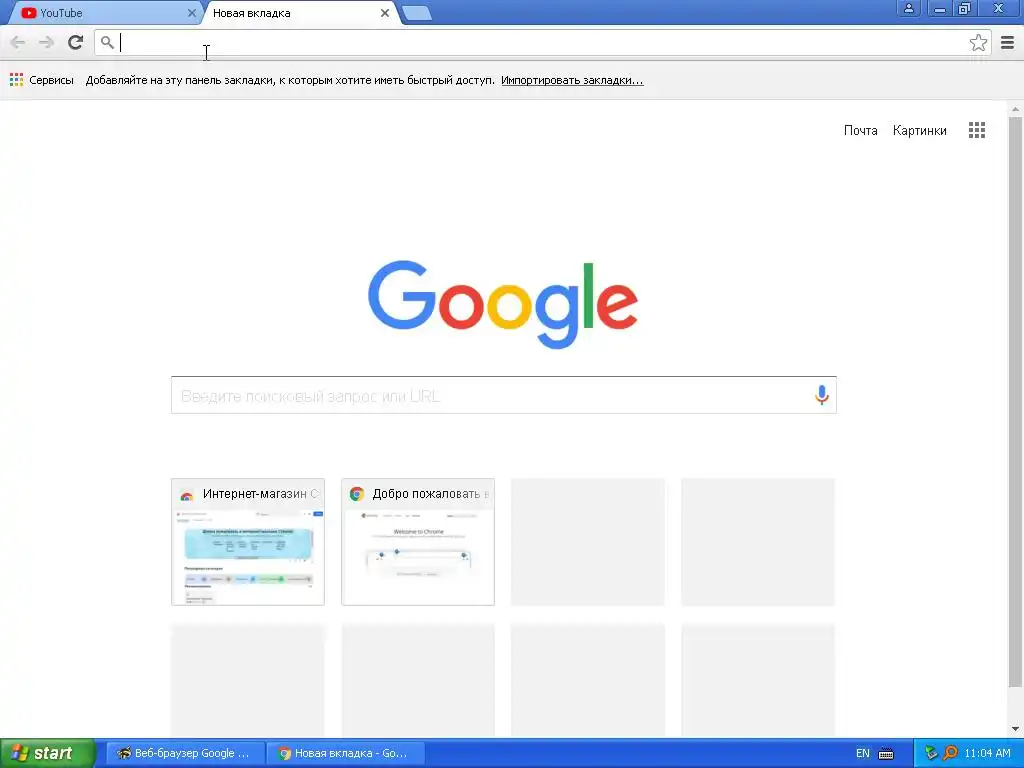The height and width of the screenshot is (768, 1024).
Task: Click the back navigation arrow
Action: pos(18,43)
